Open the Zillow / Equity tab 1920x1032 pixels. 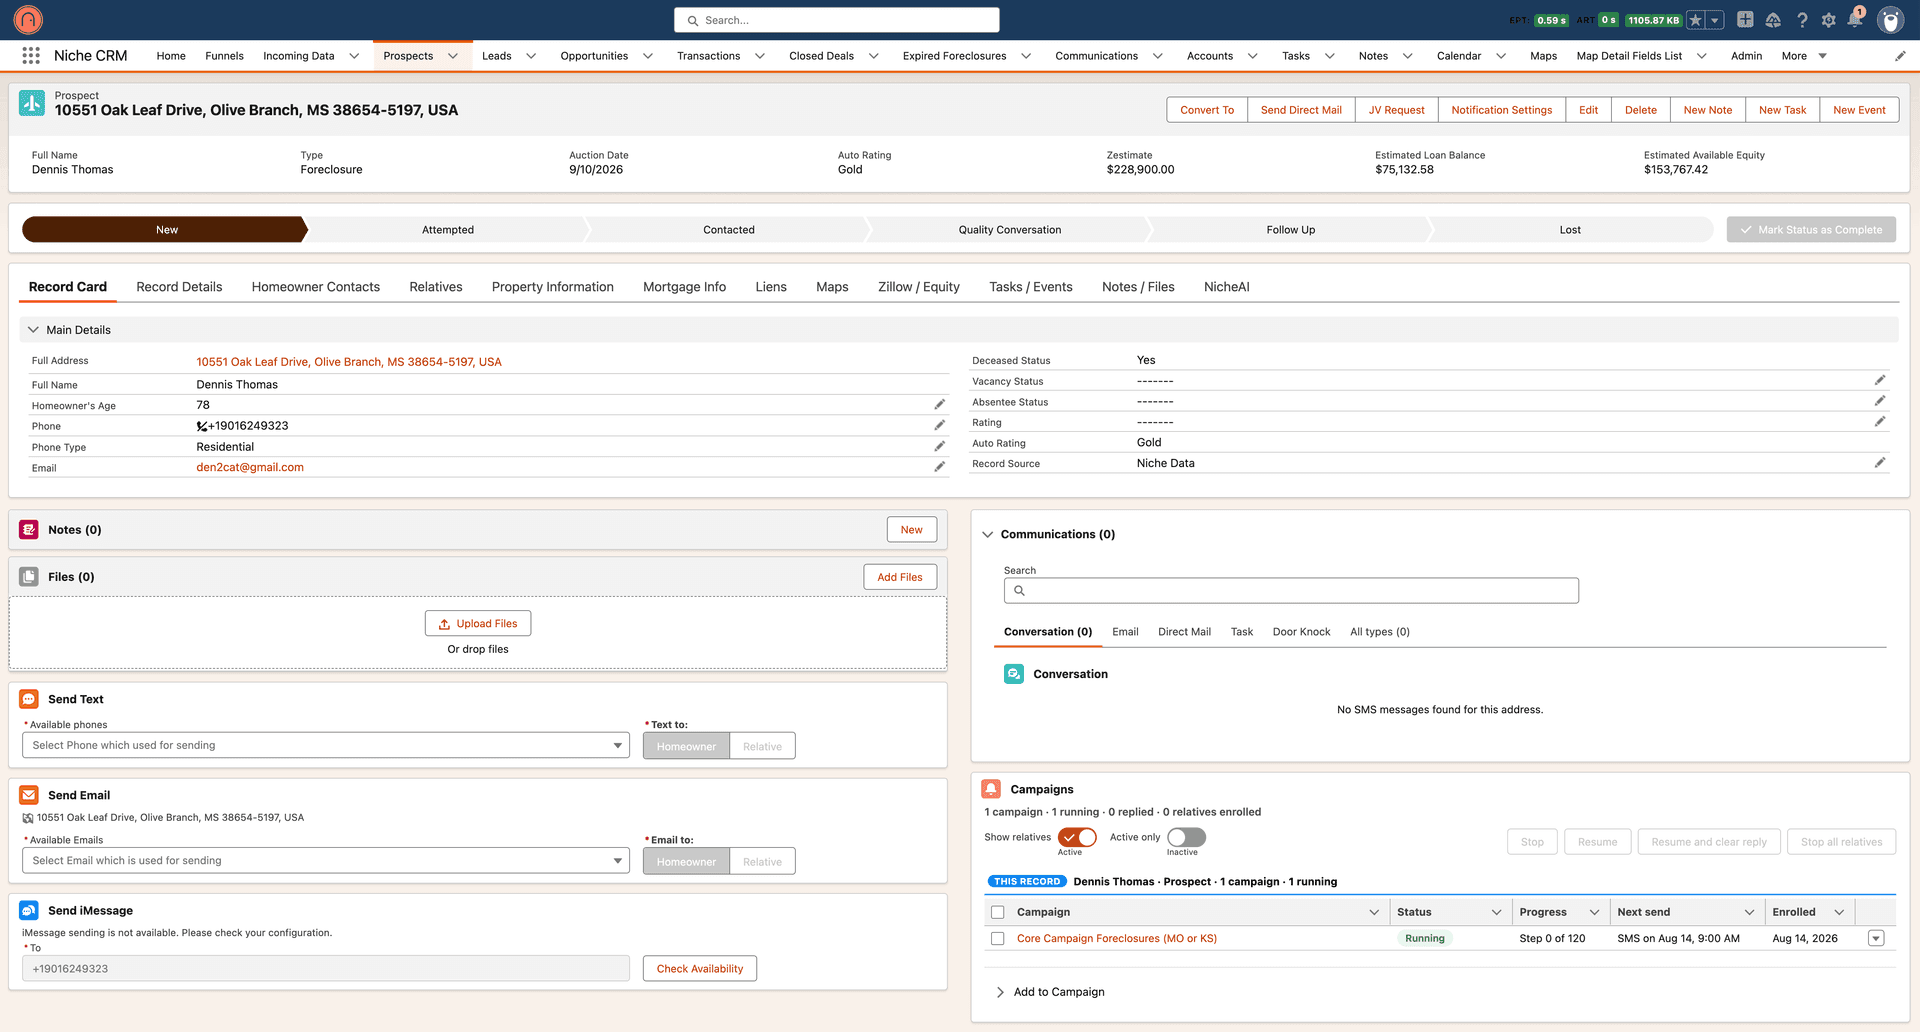(x=918, y=287)
